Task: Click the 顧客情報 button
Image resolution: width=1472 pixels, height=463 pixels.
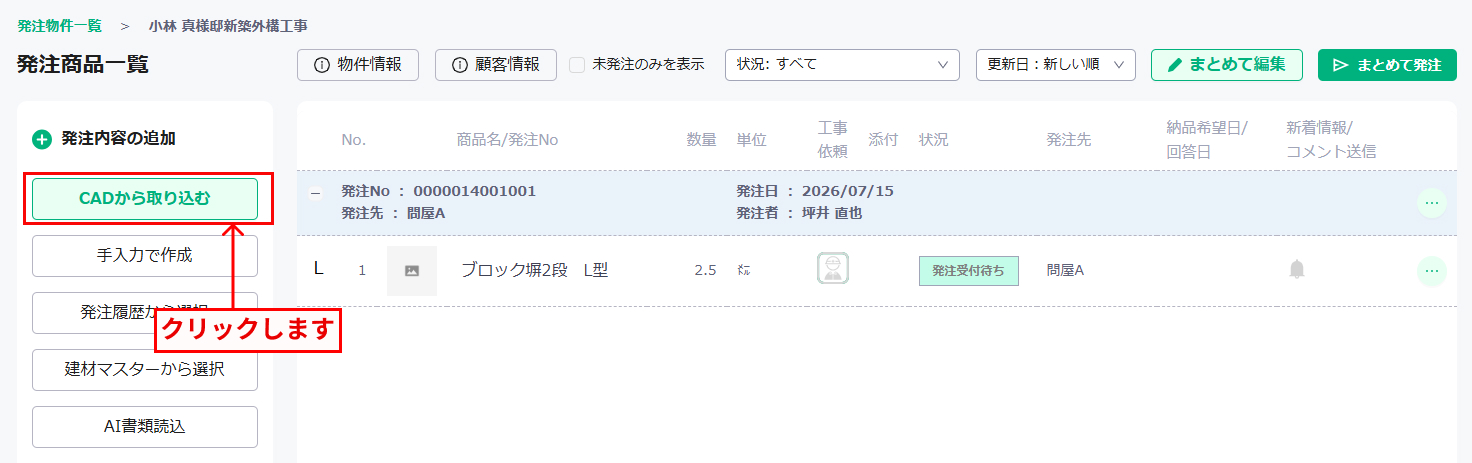Action: (x=496, y=64)
